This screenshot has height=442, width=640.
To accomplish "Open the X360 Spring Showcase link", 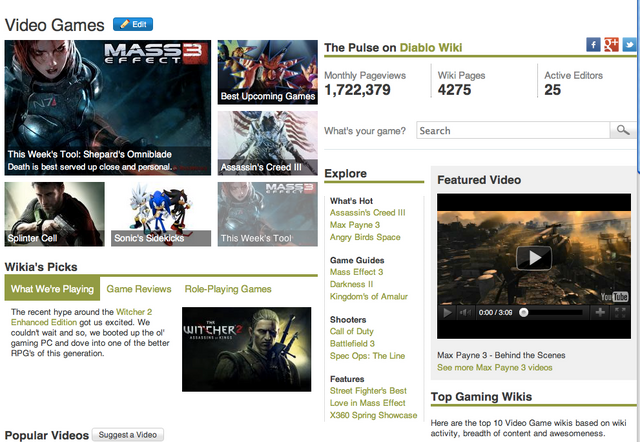I will [x=373, y=415].
